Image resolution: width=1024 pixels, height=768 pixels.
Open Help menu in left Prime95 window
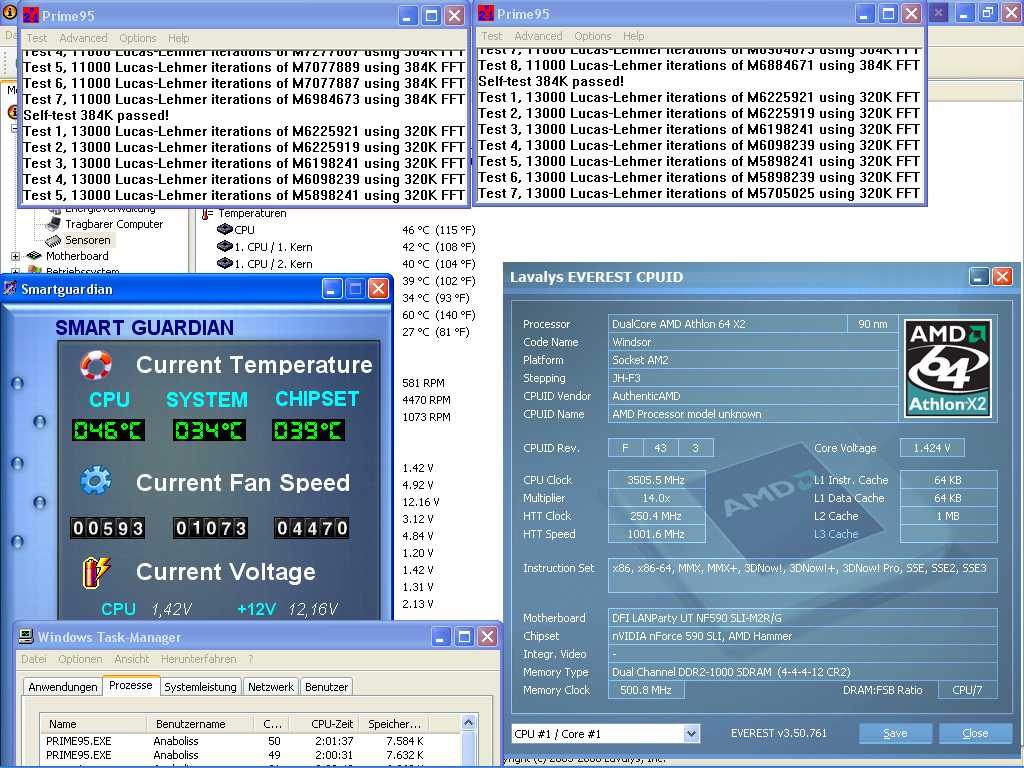[178, 38]
